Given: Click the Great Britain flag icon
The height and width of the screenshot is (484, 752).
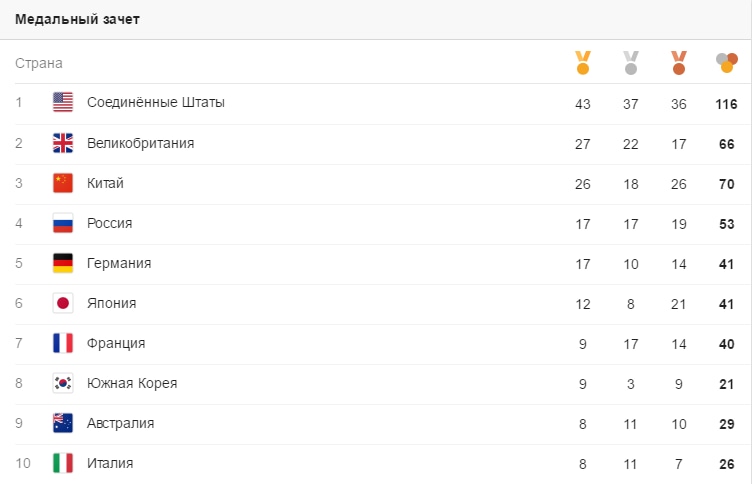Looking at the screenshot, I should (63, 143).
